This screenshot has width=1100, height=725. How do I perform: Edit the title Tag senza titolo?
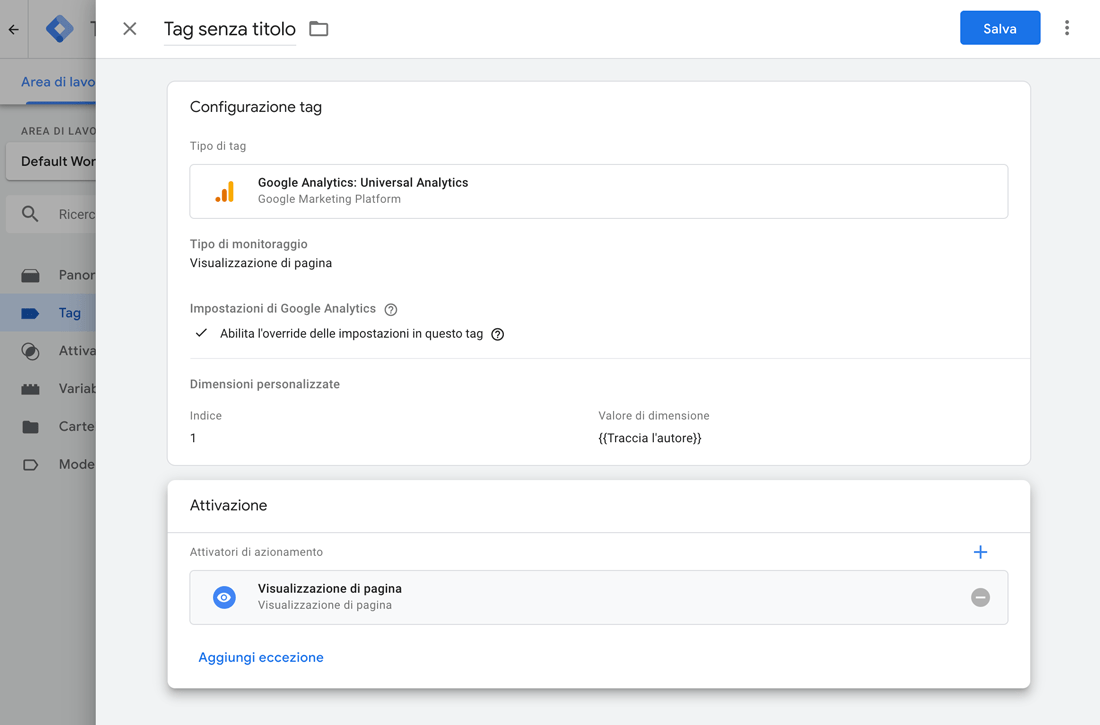230,29
